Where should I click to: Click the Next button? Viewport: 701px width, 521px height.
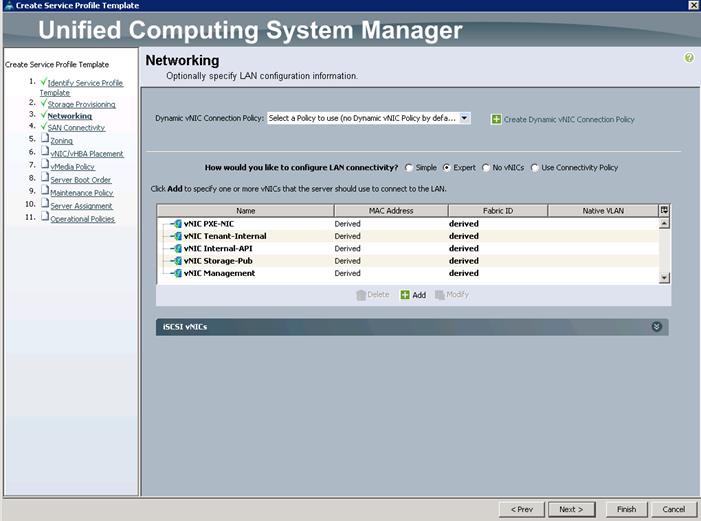click(x=571, y=509)
